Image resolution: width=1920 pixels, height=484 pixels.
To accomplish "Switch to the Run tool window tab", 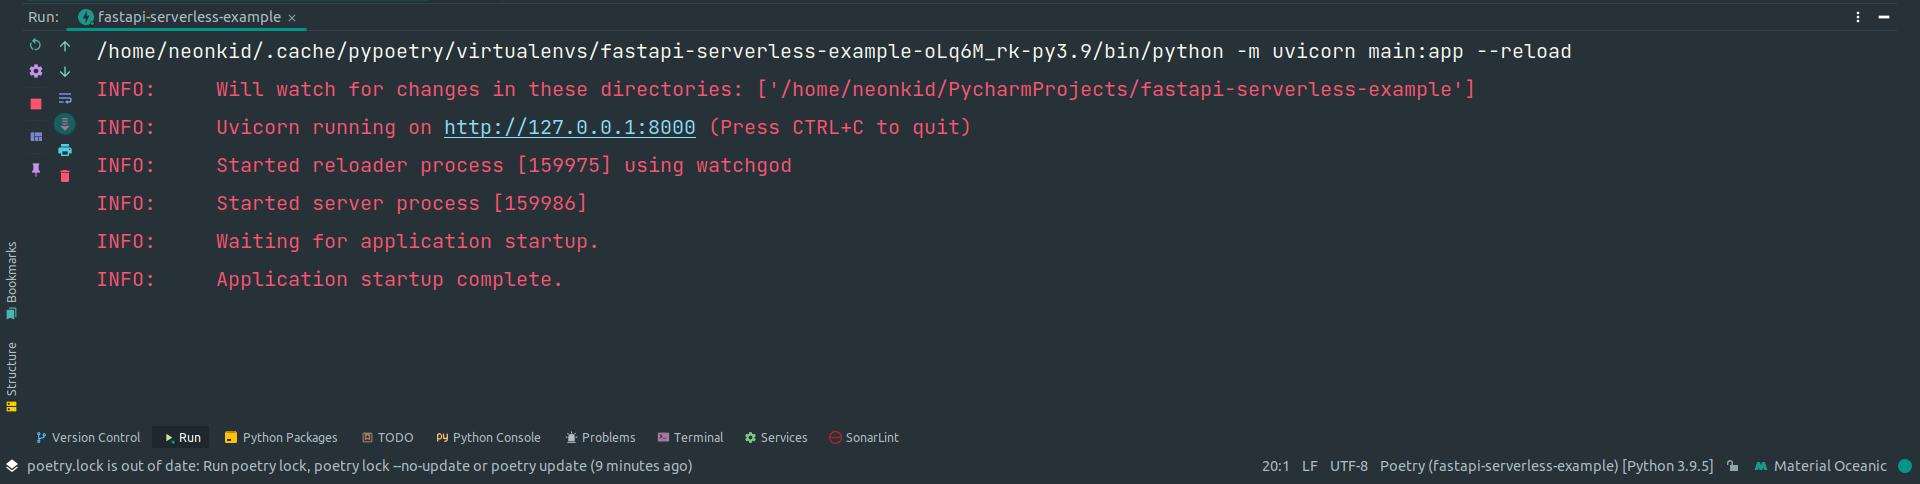I will [182, 438].
